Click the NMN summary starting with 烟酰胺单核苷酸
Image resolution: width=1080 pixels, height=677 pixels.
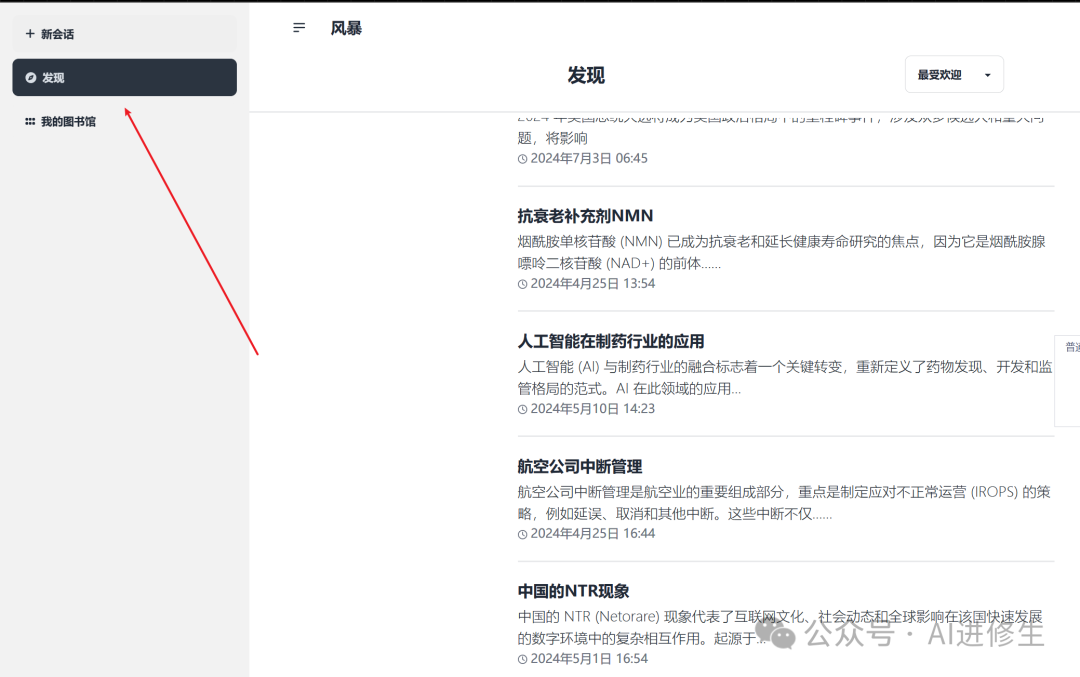pyautogui.click(x=782, y=252)
